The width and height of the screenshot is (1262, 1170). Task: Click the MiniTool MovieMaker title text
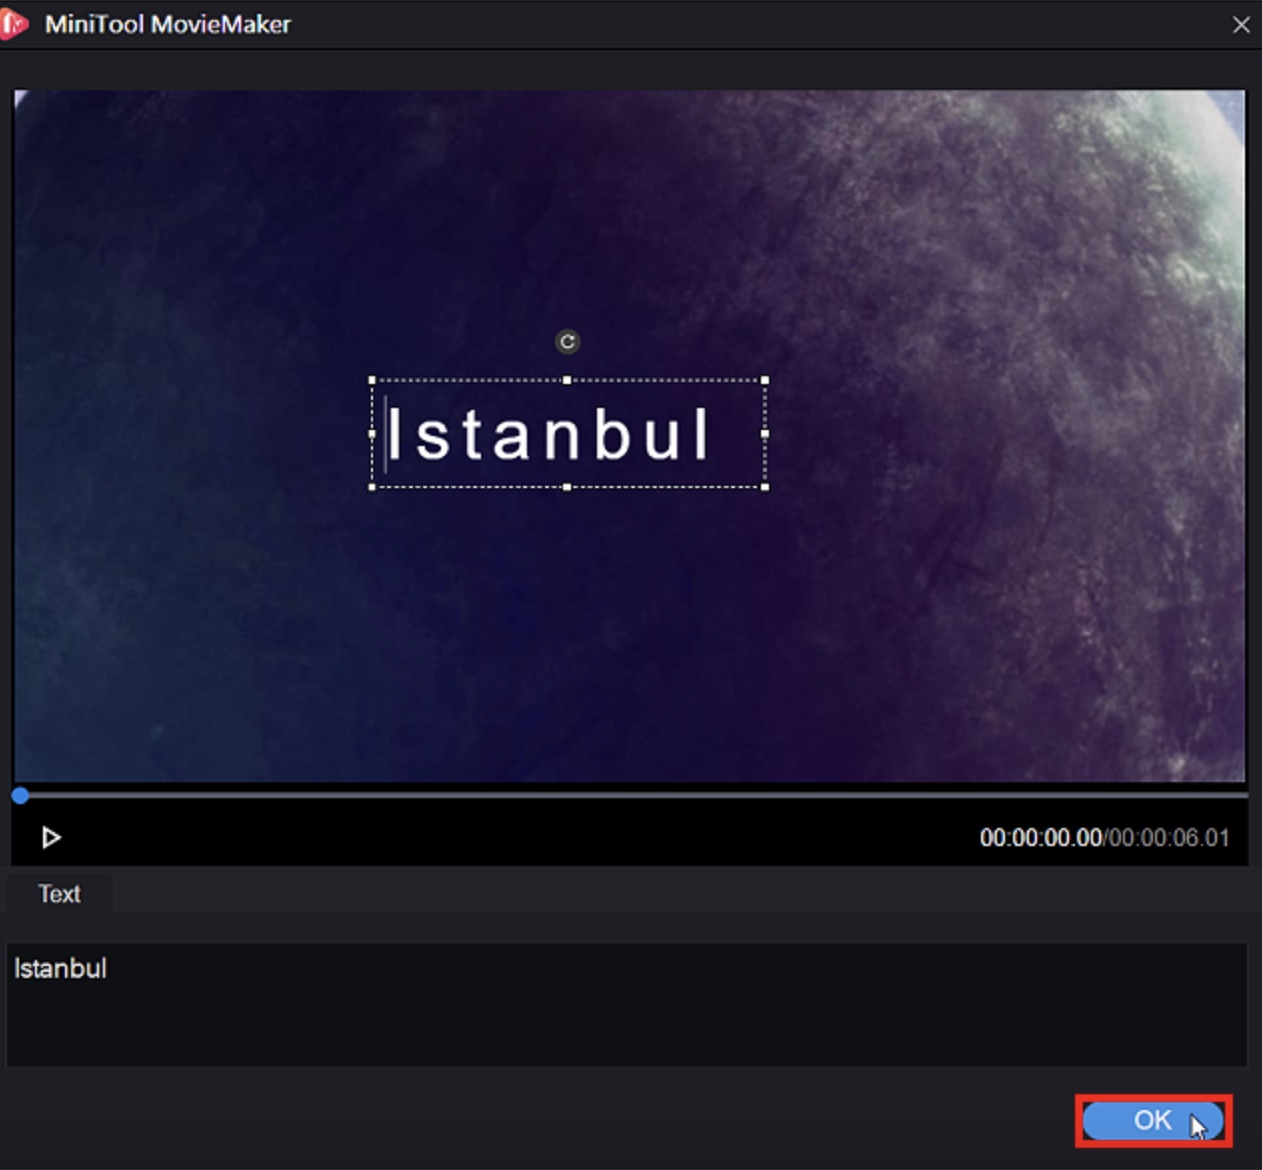pos(168,24)
